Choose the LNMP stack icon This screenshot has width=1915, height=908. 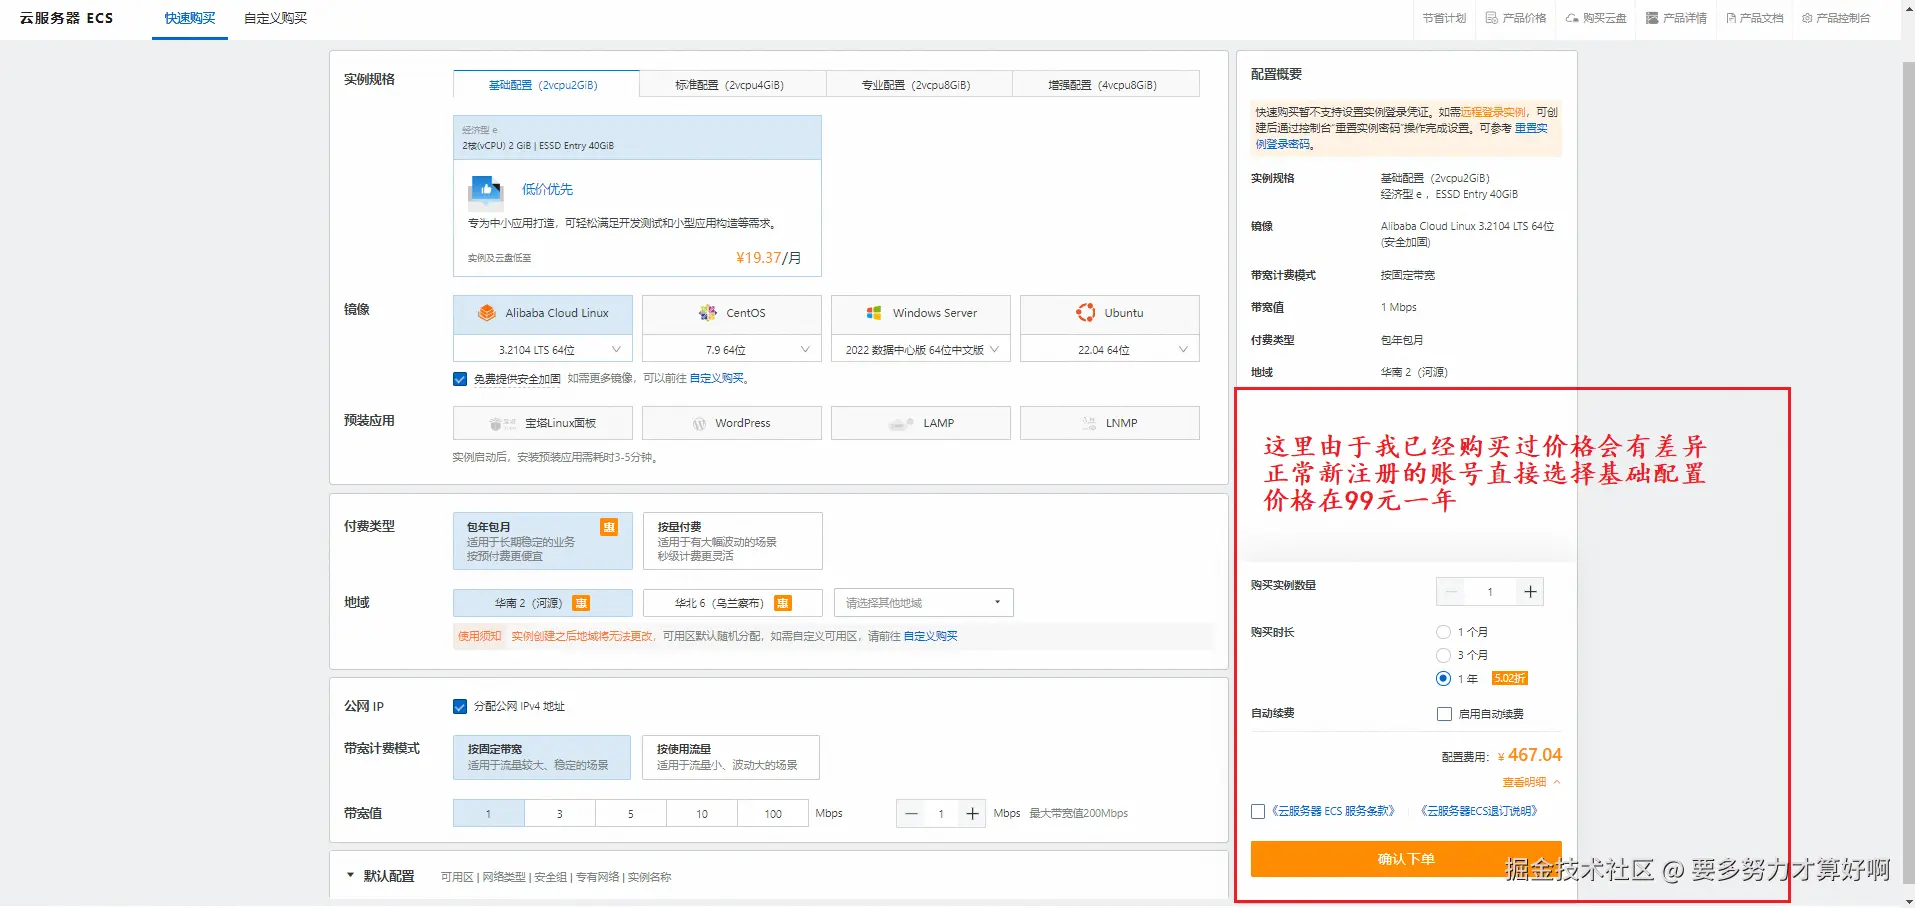point(1089,423)
